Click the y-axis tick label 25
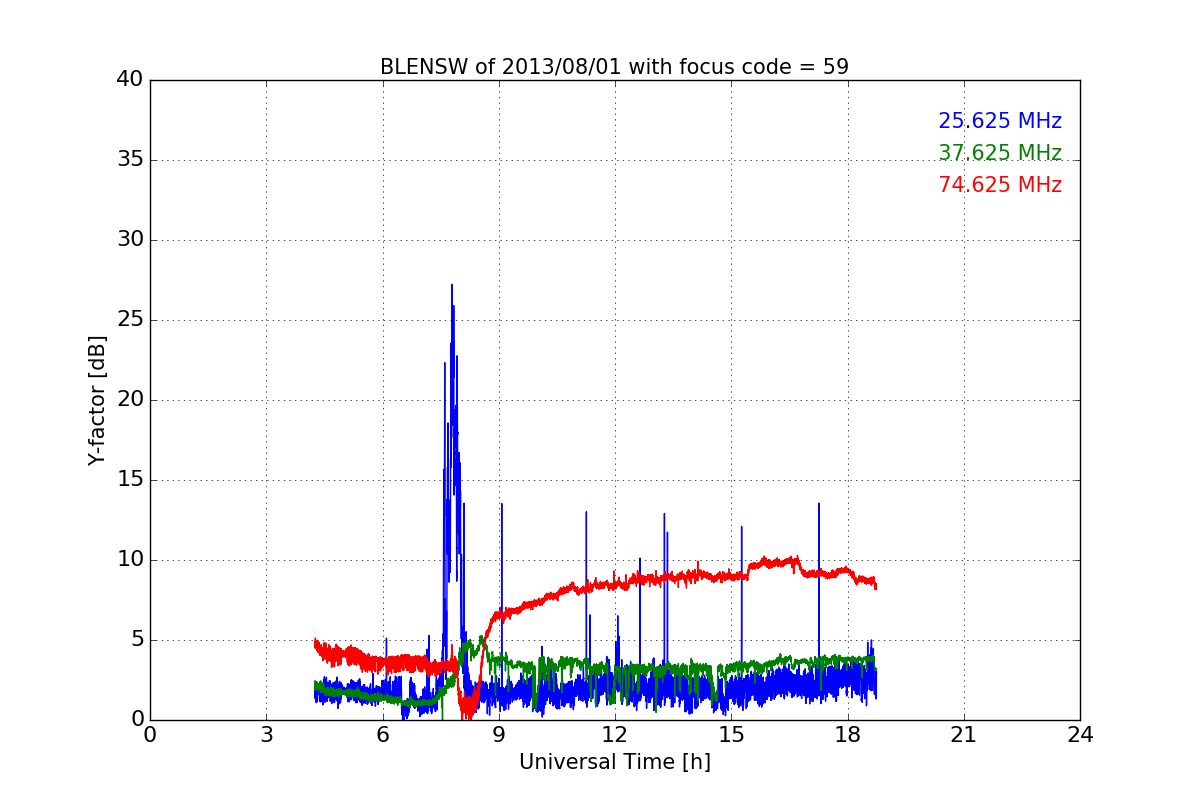Screen dimensions: 1200x800 click(130, 320)
